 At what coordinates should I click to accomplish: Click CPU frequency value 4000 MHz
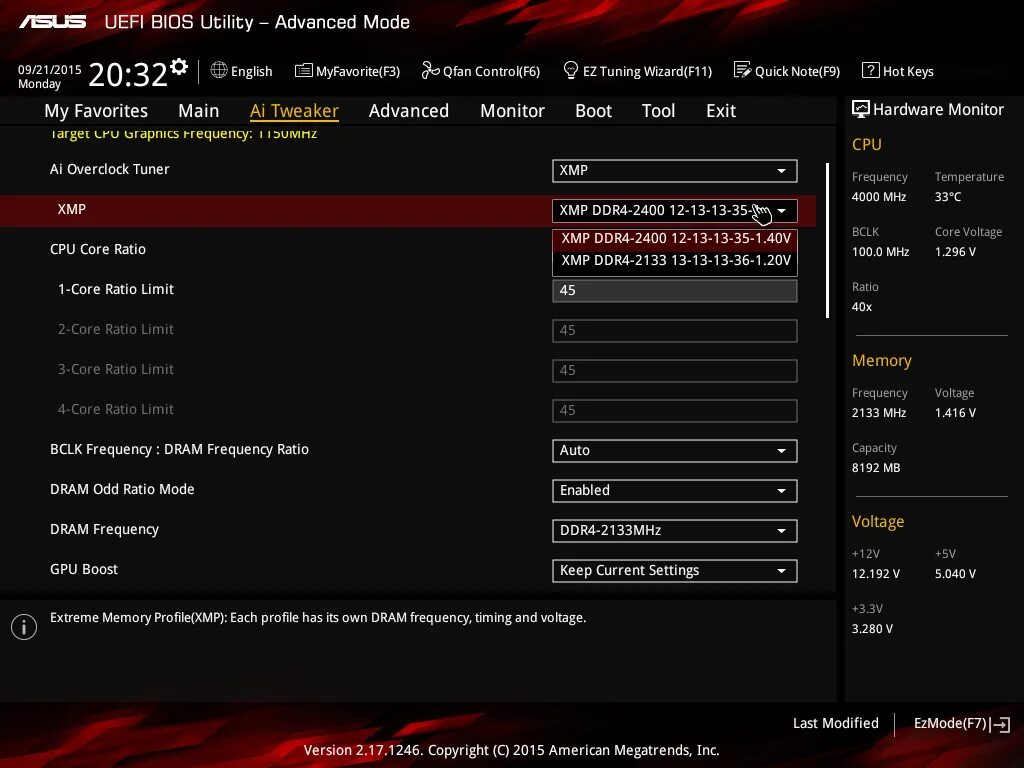pos(879,197)
